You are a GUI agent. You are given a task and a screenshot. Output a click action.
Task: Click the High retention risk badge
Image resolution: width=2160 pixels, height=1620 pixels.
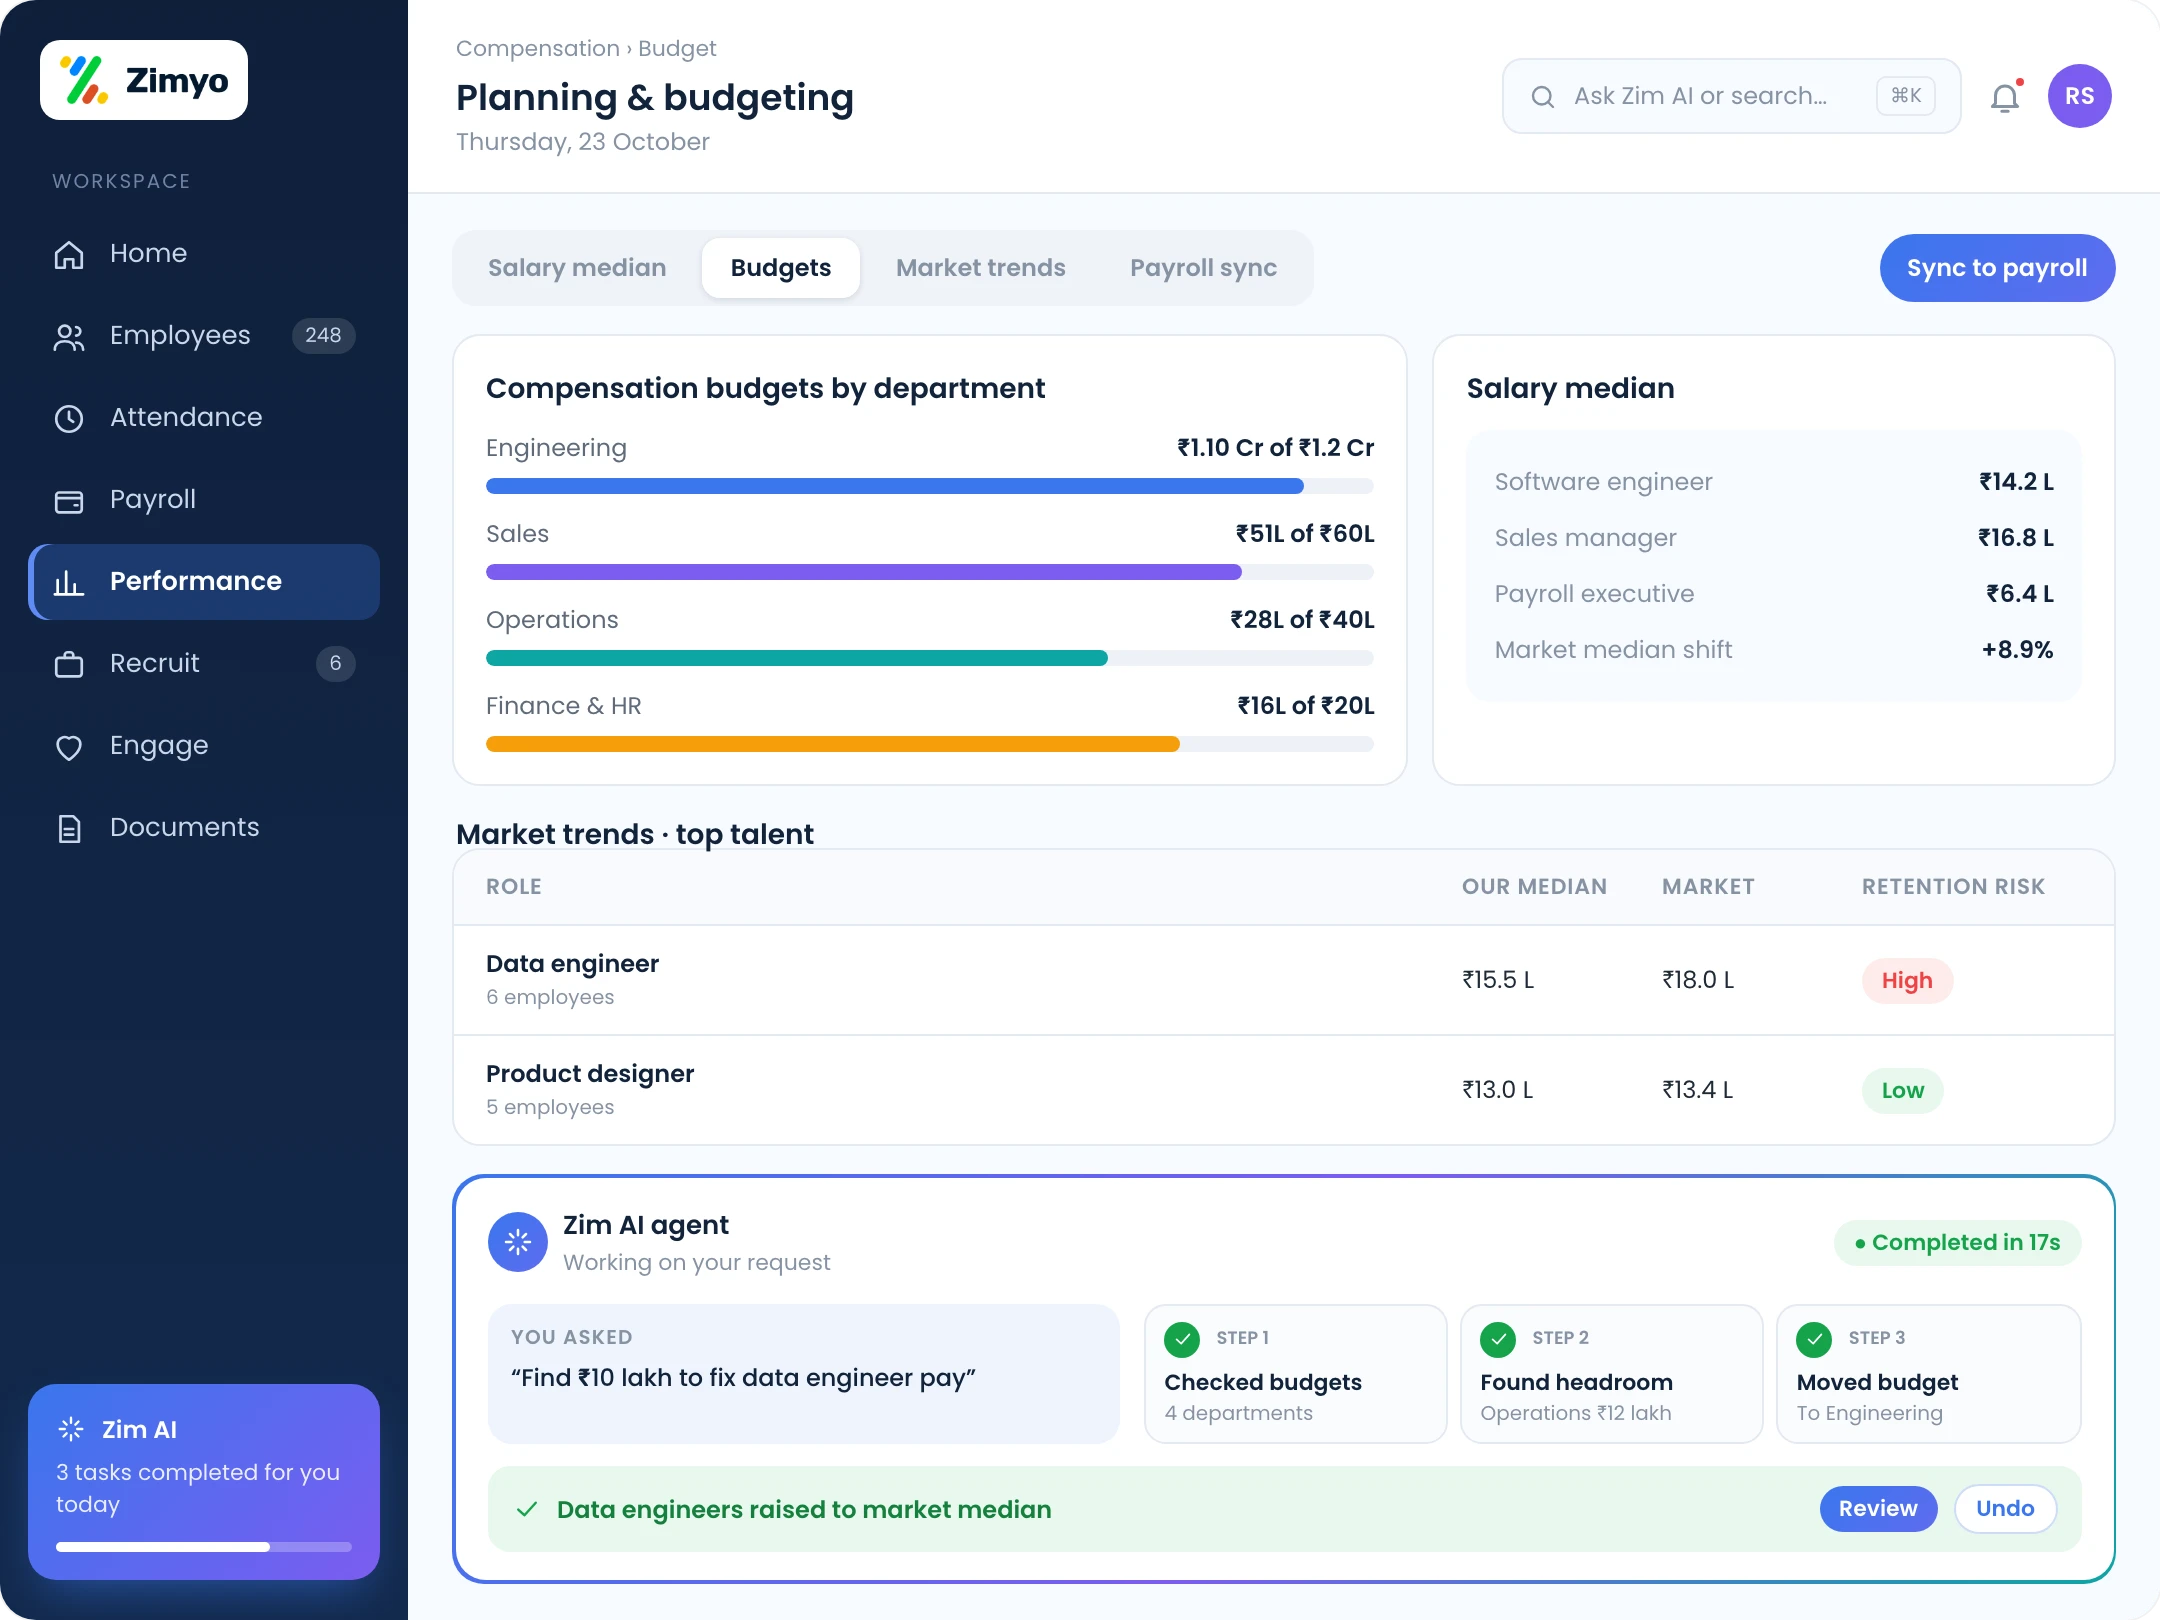[1907, 980]
